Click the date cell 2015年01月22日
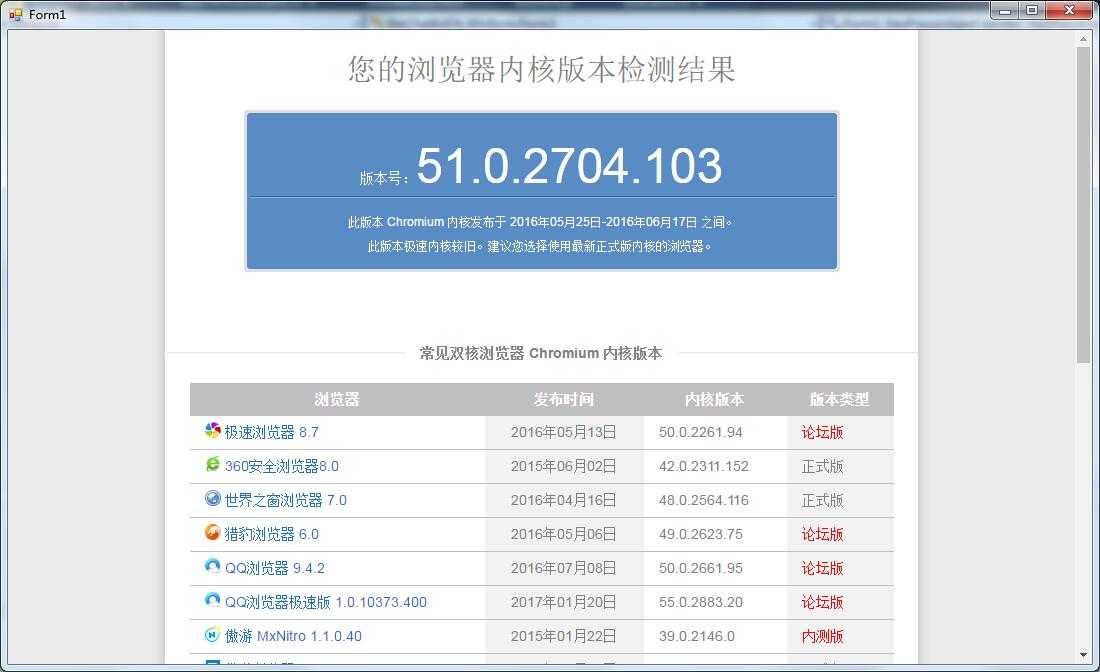 pos(564,636)
